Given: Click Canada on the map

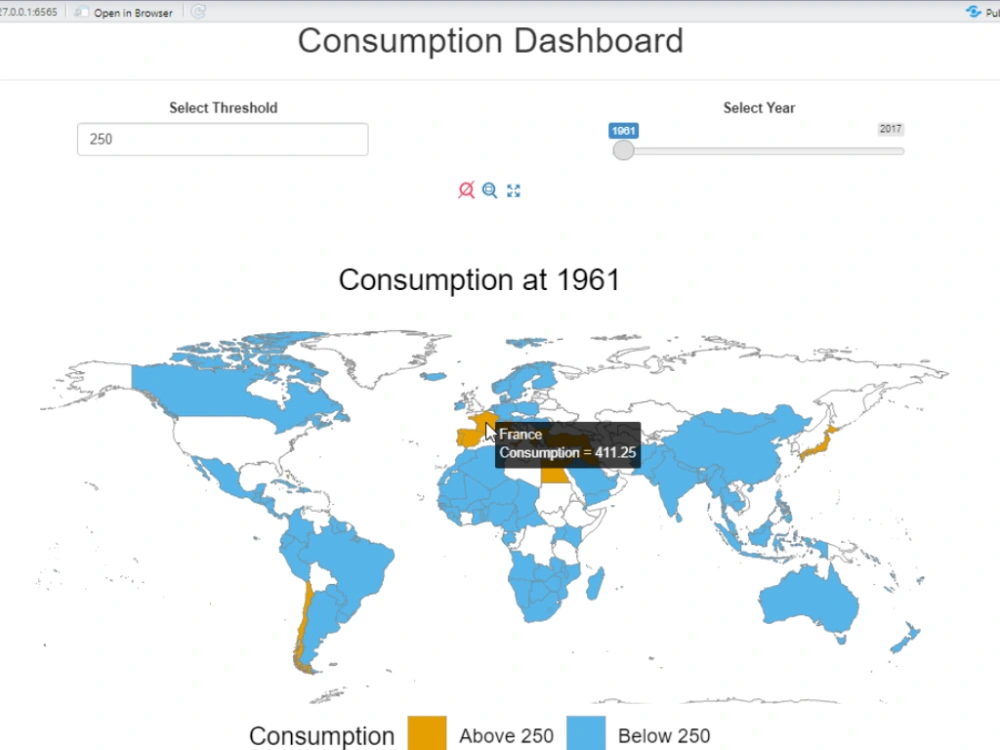Looking at the screenshot, I should point(210,392).
